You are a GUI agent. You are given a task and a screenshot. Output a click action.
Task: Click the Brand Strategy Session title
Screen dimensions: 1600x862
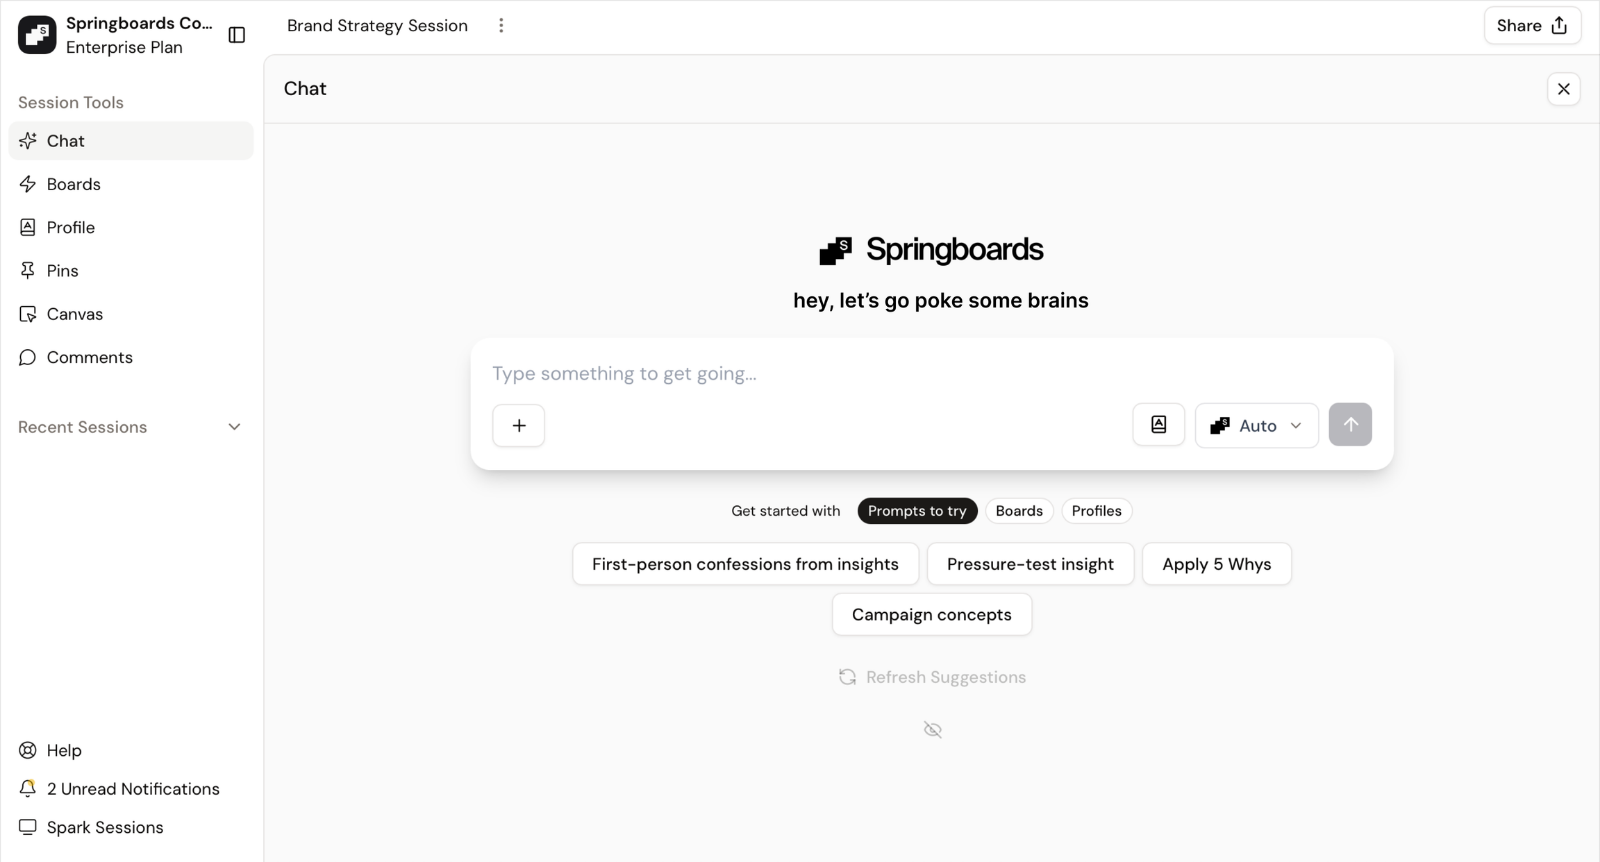coord(377,26)
